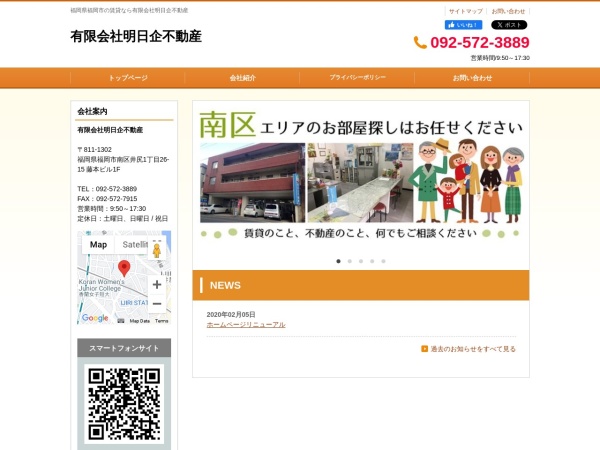This screenshot has width=600, height=450.
Task: Open the お問い合わせ link in the header
Action: coord(508,11)
